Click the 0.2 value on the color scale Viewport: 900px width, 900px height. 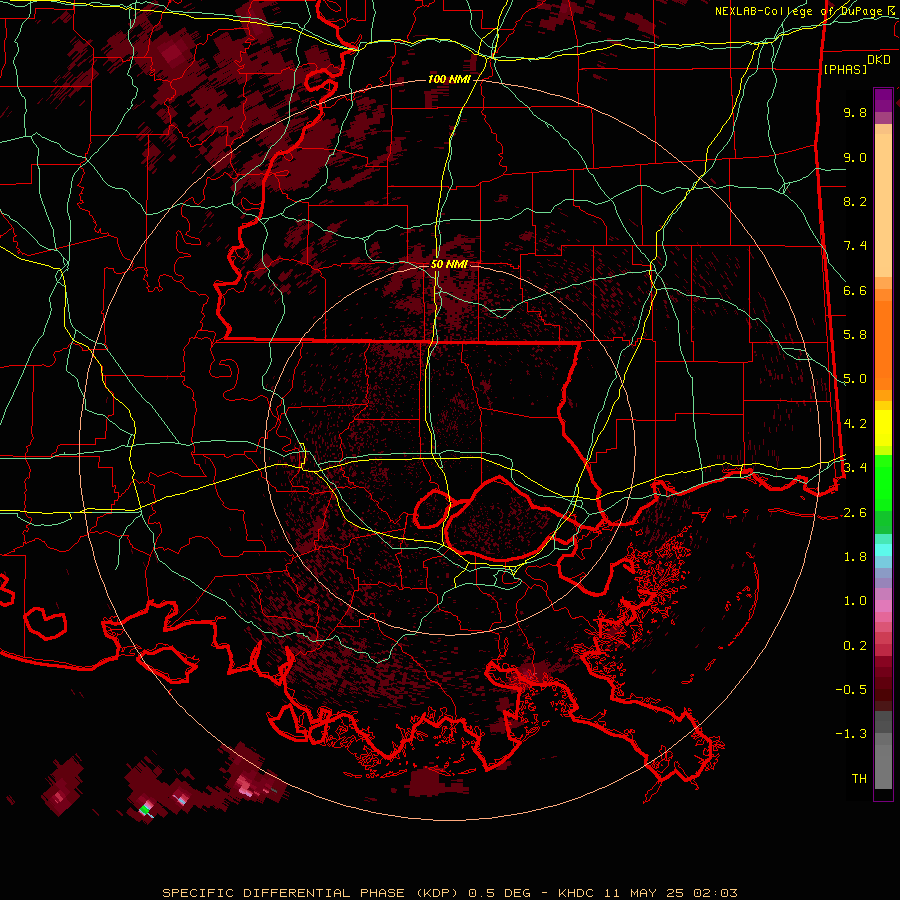[855, 646]
